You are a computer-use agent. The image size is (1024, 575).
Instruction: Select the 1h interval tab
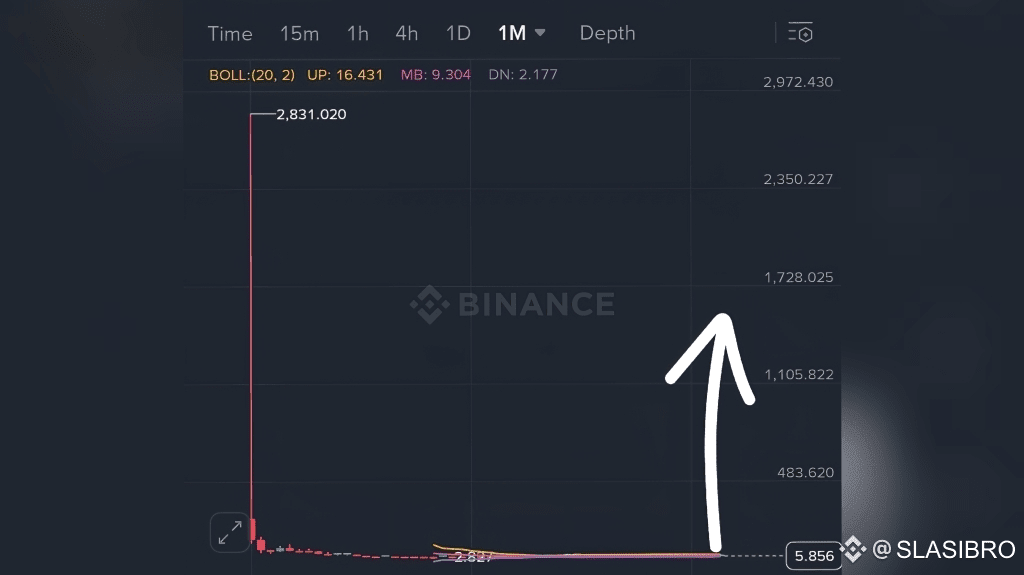pos(357,33)
